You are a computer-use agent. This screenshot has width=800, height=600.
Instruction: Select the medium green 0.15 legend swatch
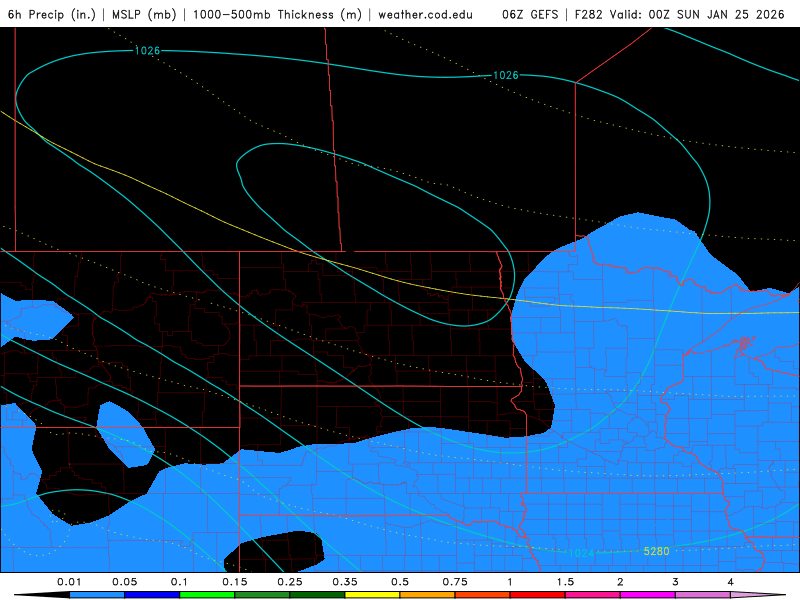[262, 595]
